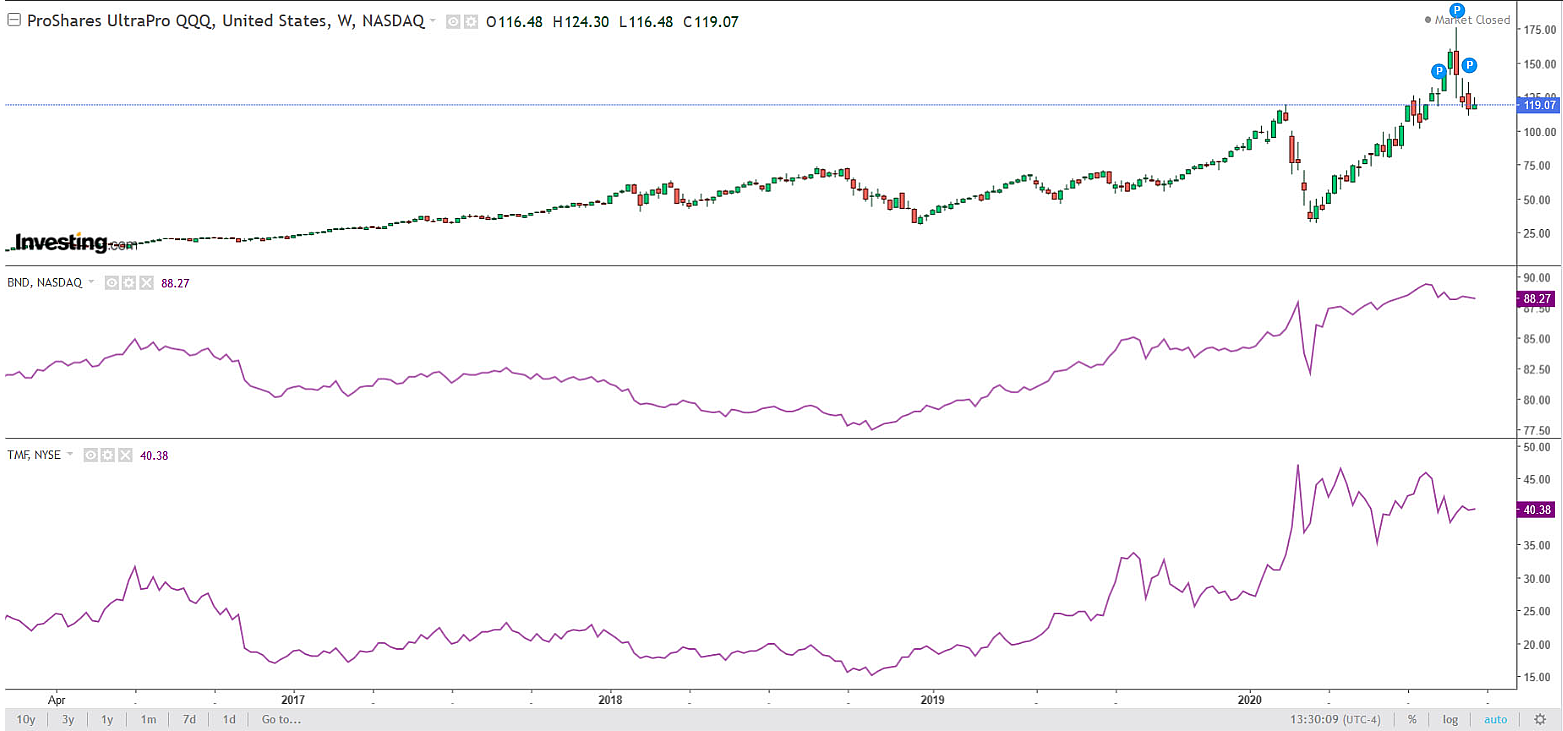Image resolution: width=1563 pixels, height=731 pixels.
Task: Open settings gear for BND series
Action: (x=129, y=283)
